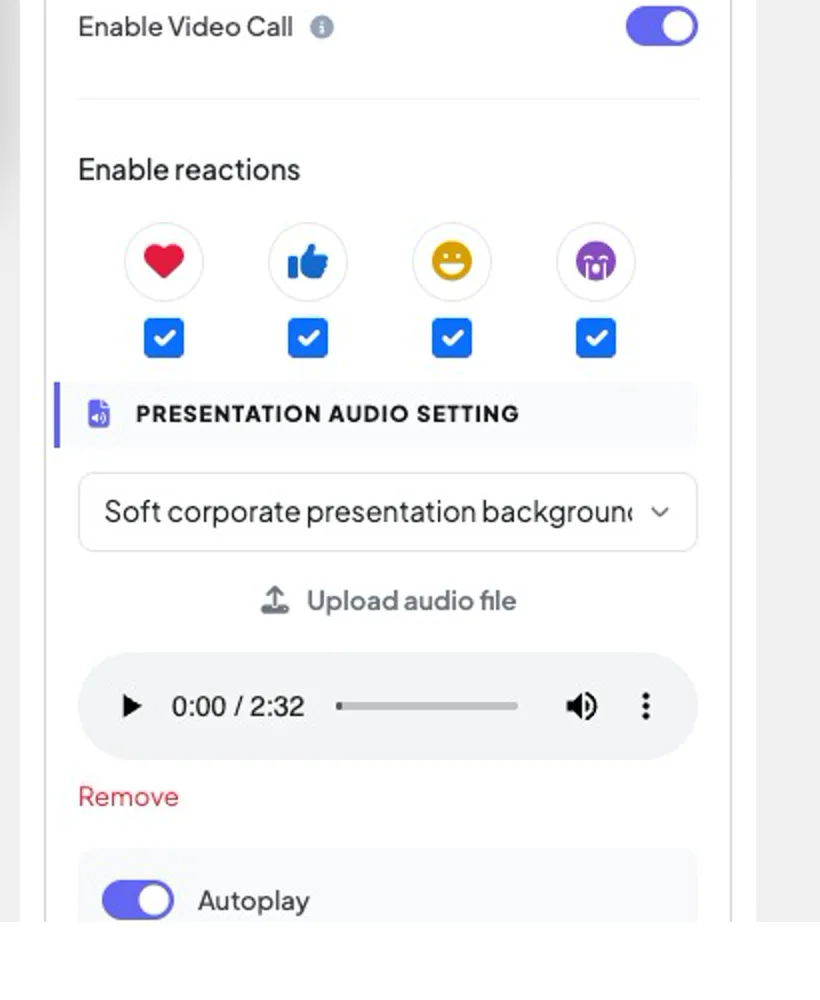Screen dimensions: 820x1000
Task: Select the yellow smiling face reaction icon
Action: pyautogui.click(x=452, y=261)
